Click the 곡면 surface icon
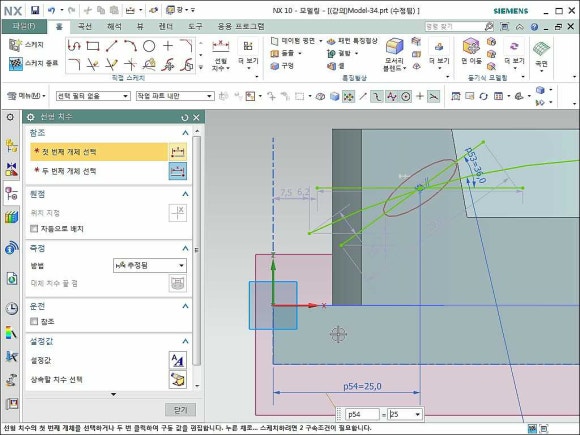 541,49
